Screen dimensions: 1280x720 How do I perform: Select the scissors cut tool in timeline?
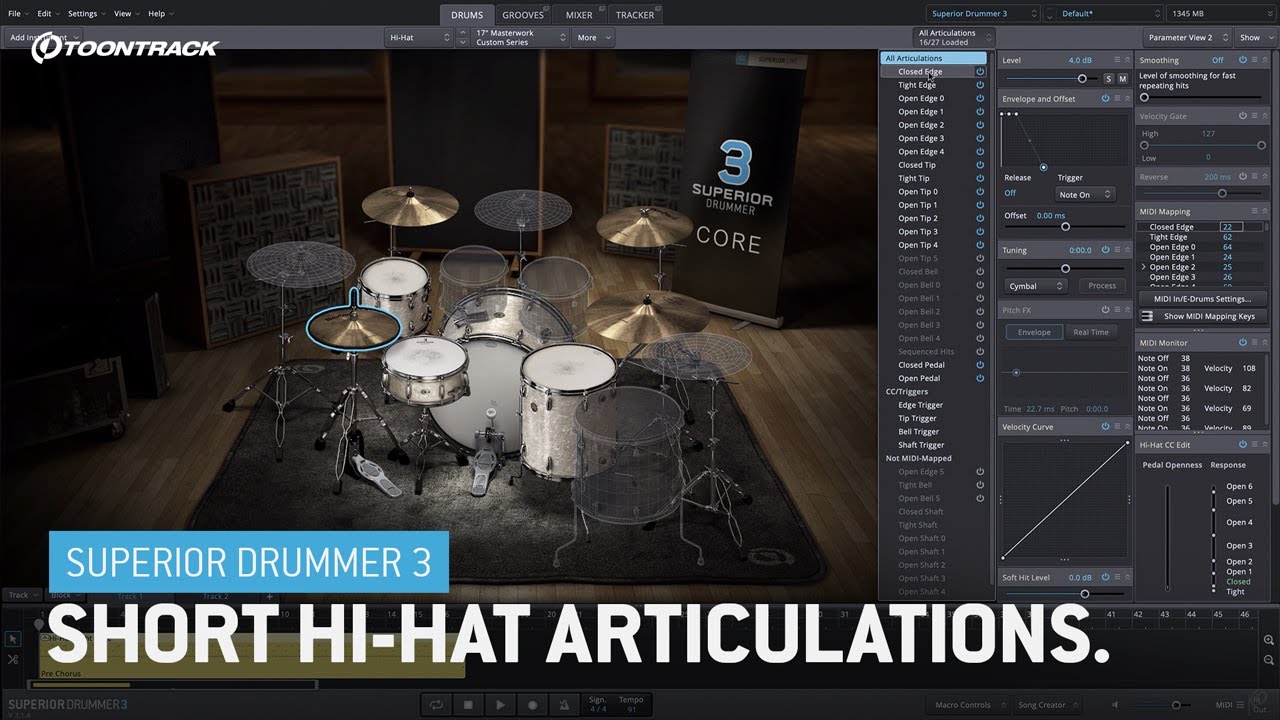[13, 659]
